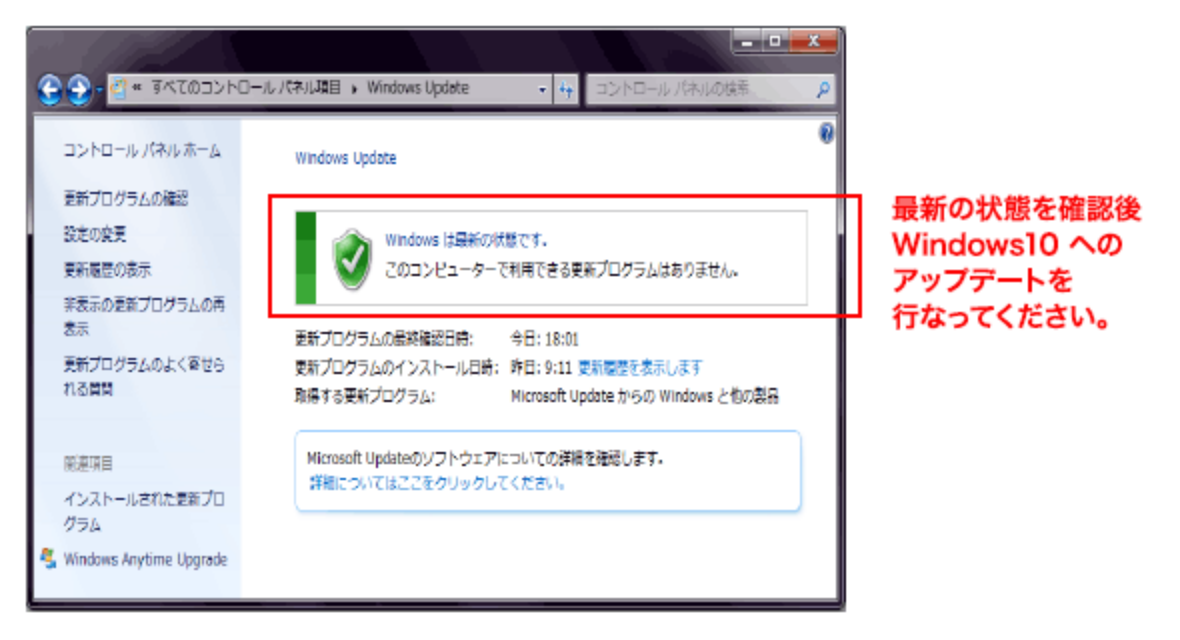
Task: Open コントロール パネル ホーム link
Action: 142,151
